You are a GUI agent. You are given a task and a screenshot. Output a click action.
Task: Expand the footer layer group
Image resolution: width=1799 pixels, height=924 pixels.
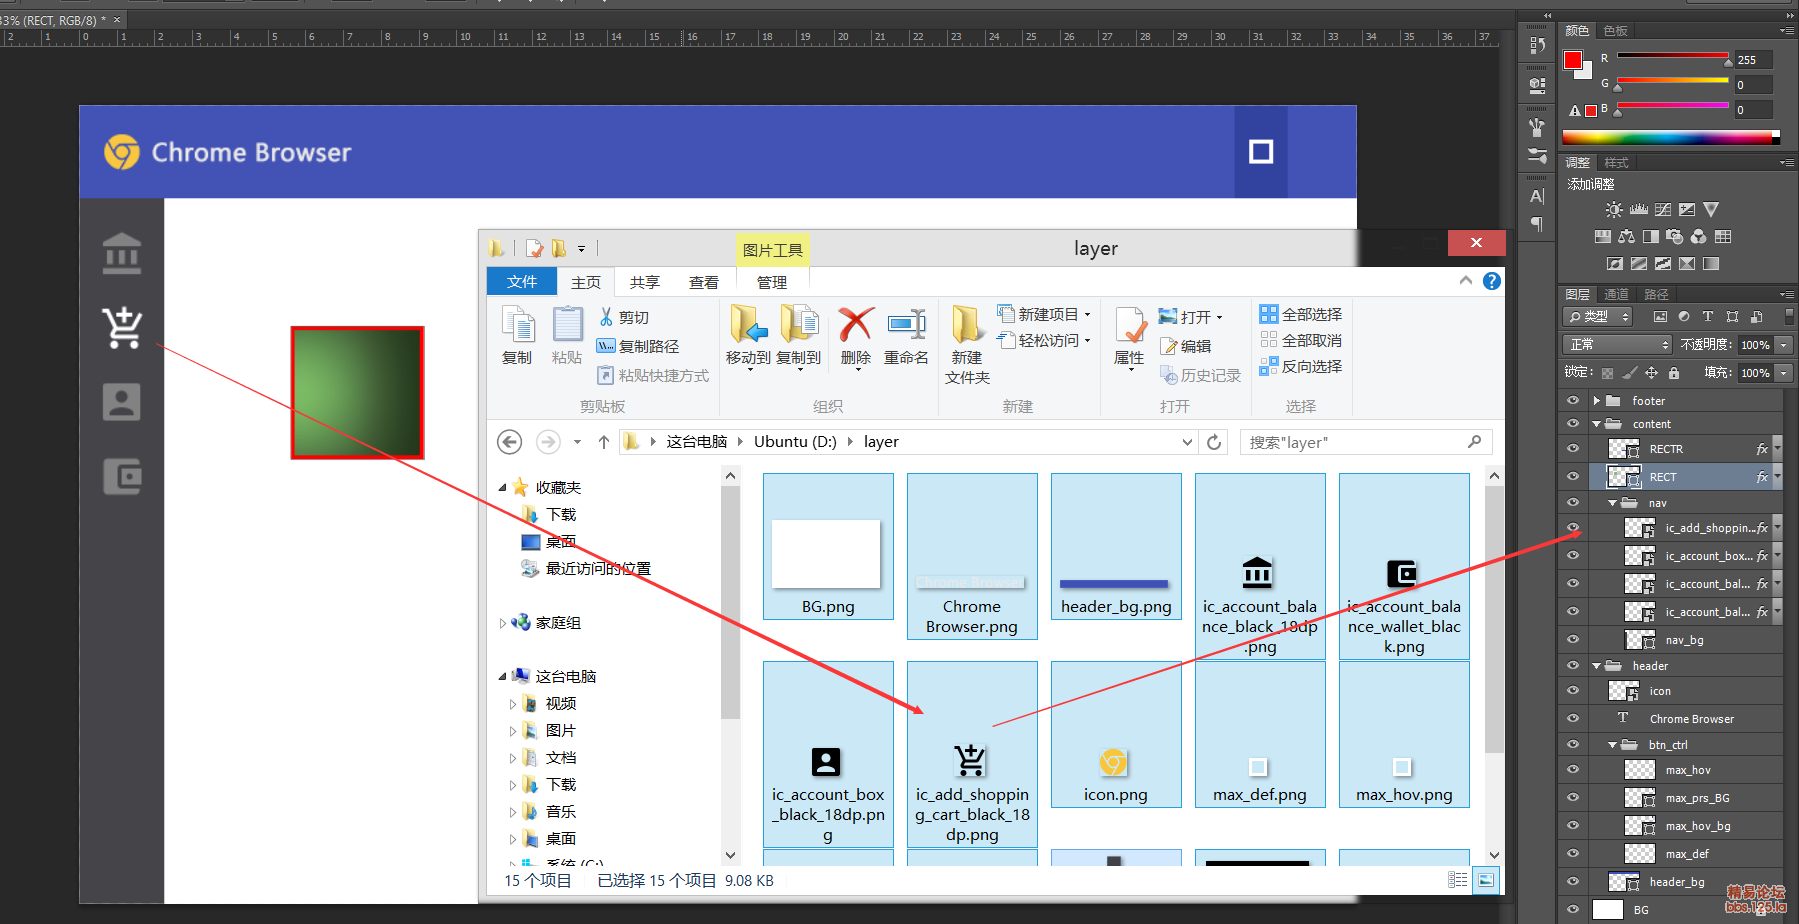pos(1597,401)
